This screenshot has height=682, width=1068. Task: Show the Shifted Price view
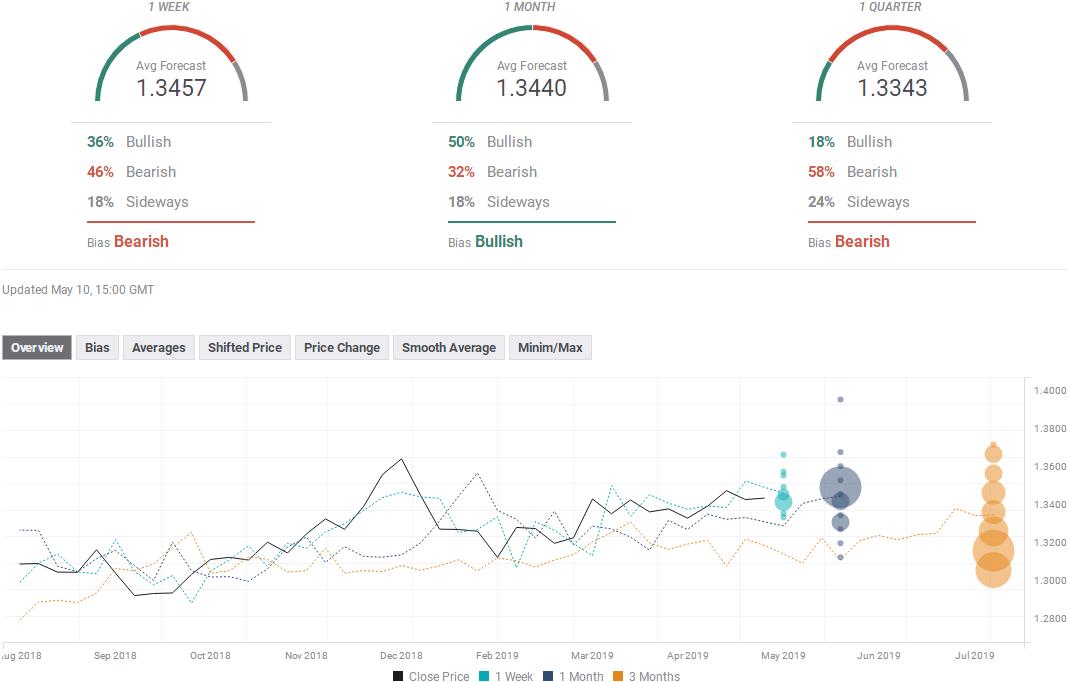pos(245,348)
